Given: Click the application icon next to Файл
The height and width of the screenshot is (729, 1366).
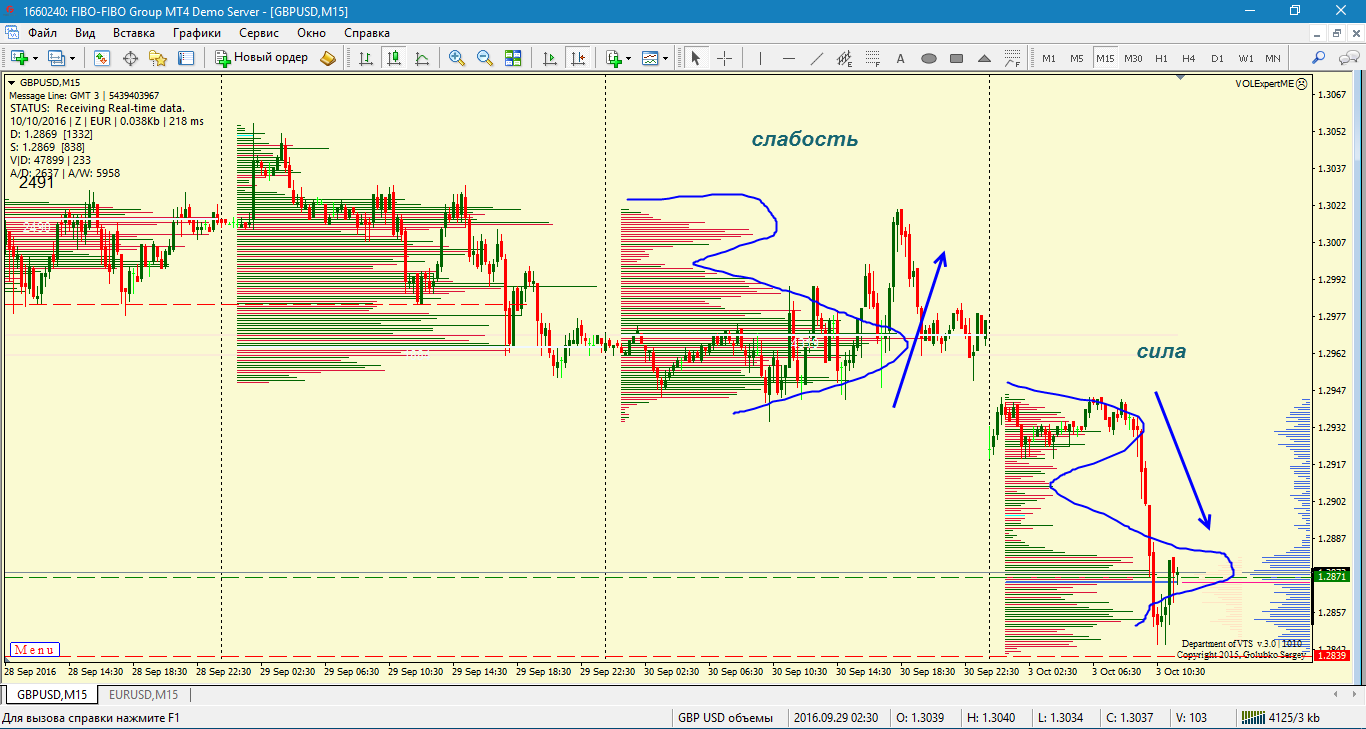Looking at the screenshot, I should pyautogui.click(x=12, y=32).
